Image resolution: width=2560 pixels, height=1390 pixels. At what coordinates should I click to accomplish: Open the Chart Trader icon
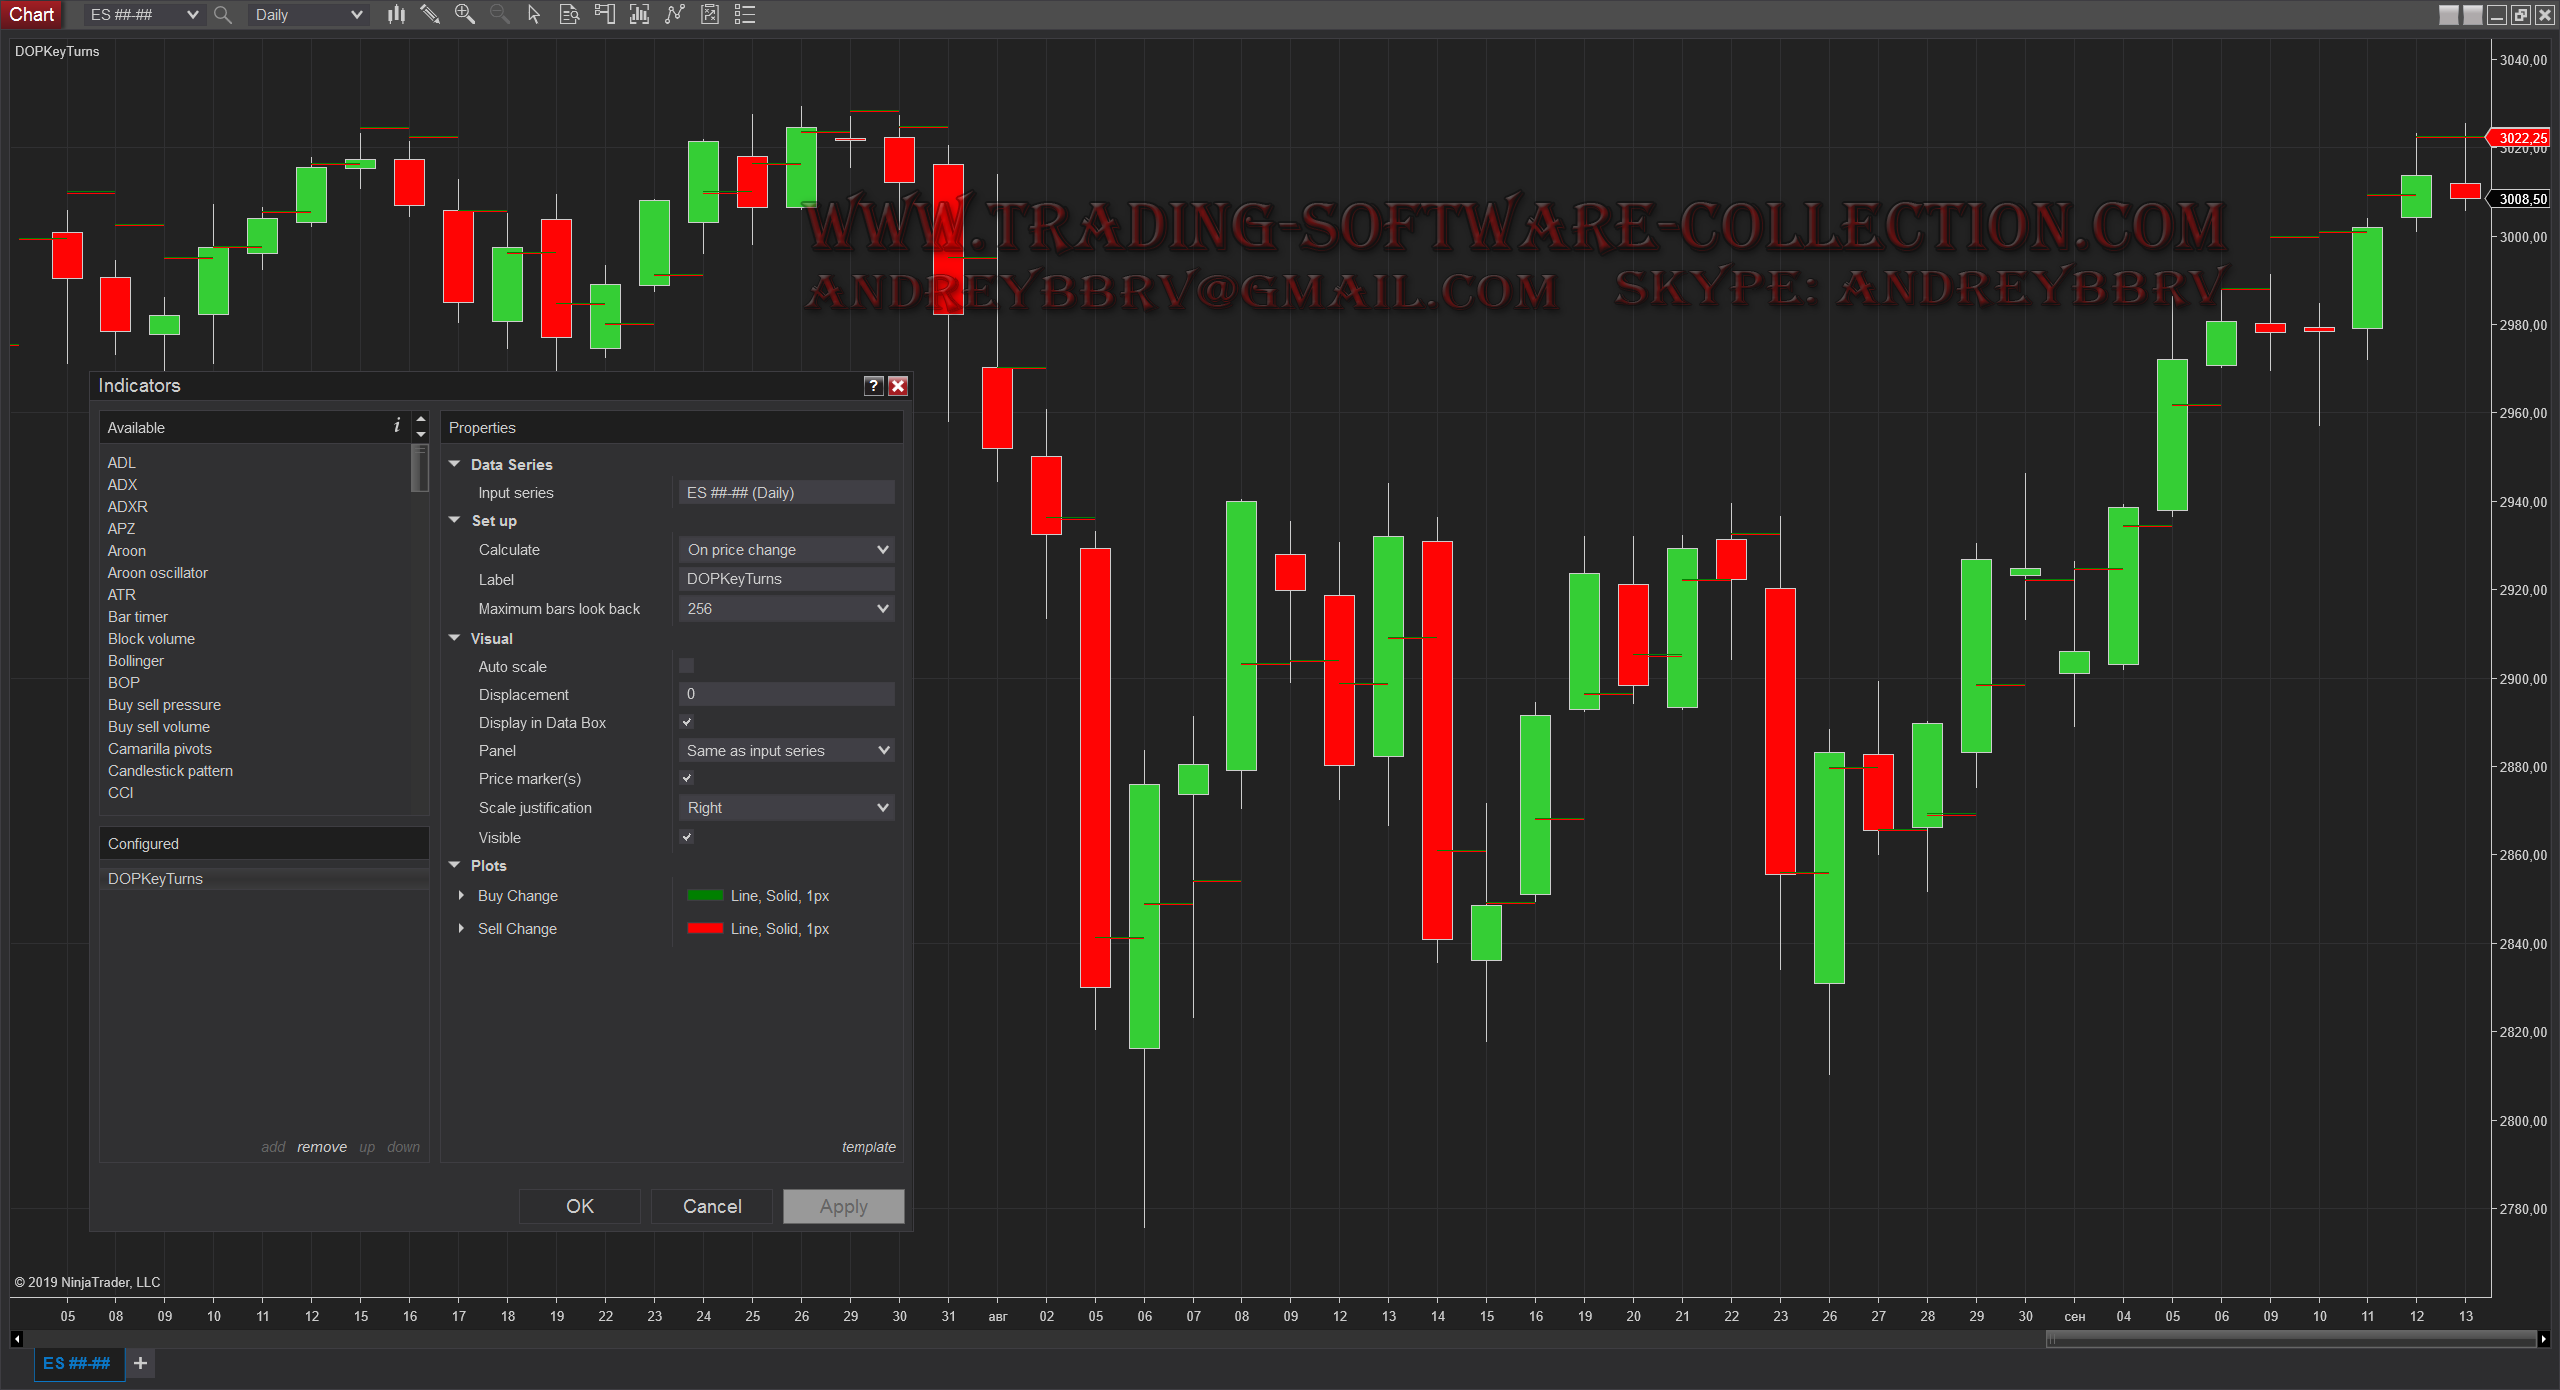click(604, 14)
